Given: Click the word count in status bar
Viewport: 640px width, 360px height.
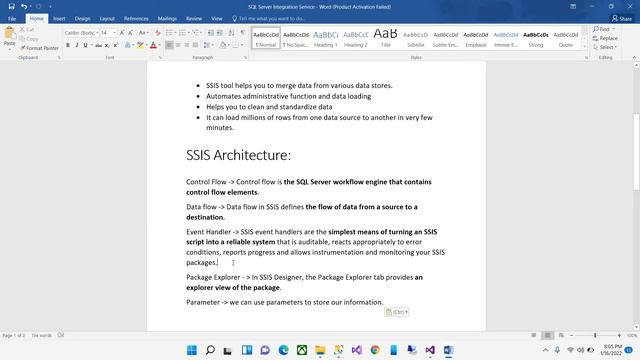Looking at the screenshot, I should [x=42, y=336].
